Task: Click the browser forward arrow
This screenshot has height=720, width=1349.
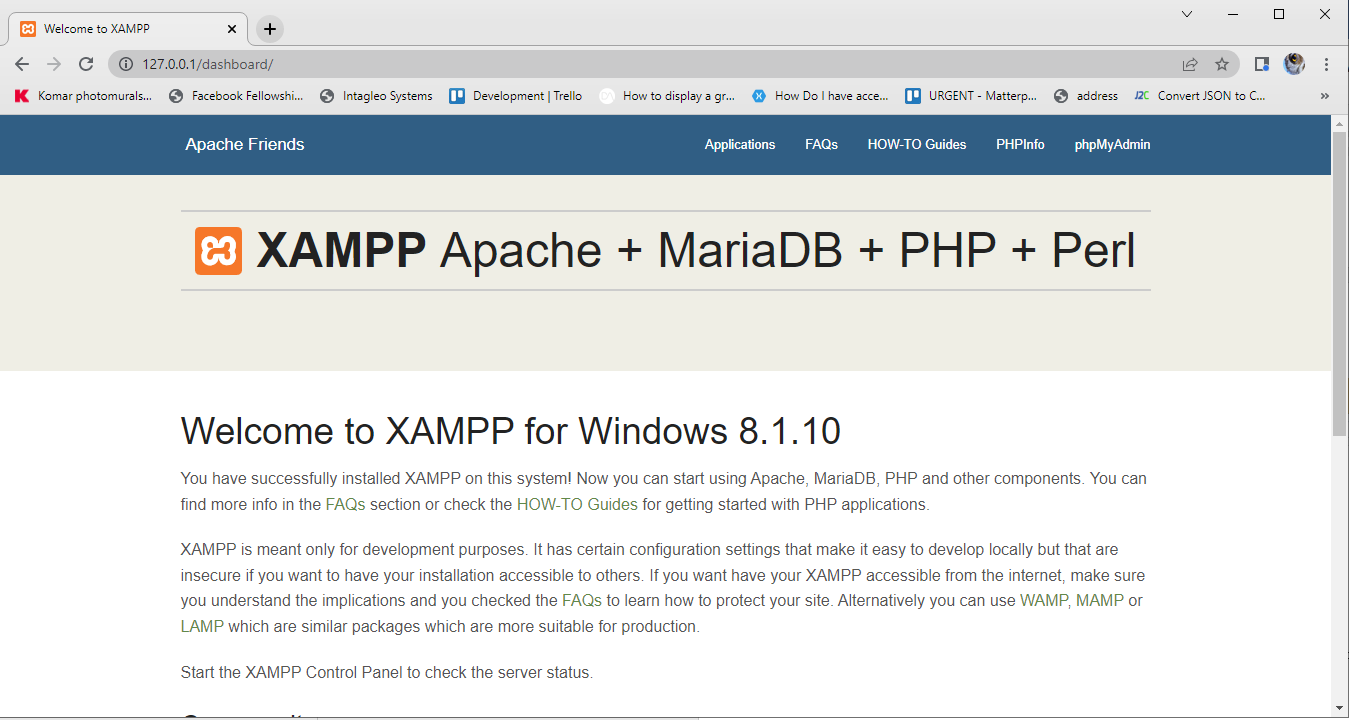Action: 54,64
